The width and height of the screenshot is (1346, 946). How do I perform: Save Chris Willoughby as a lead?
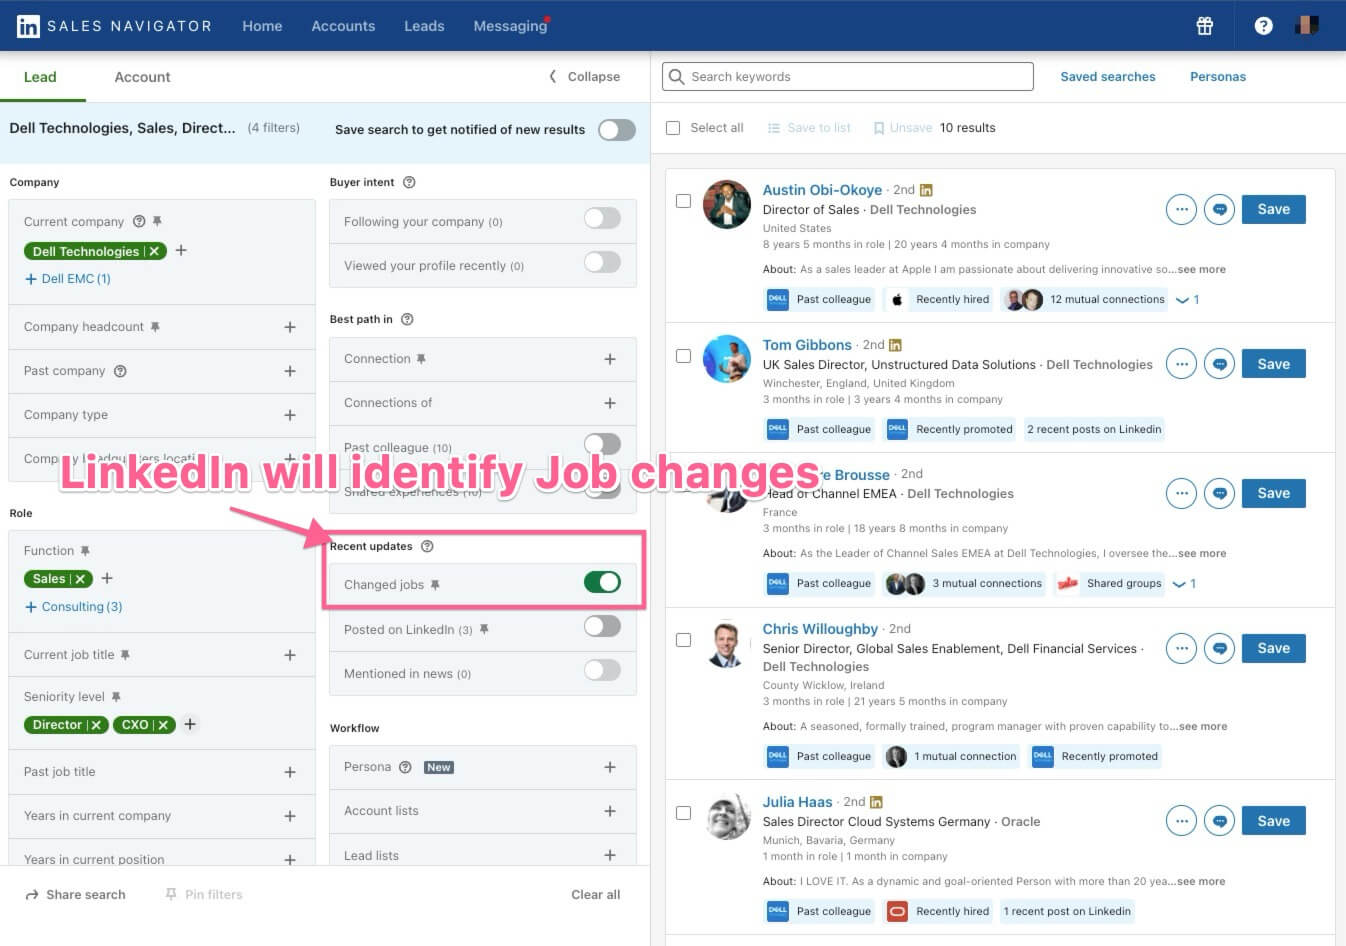1272,648
